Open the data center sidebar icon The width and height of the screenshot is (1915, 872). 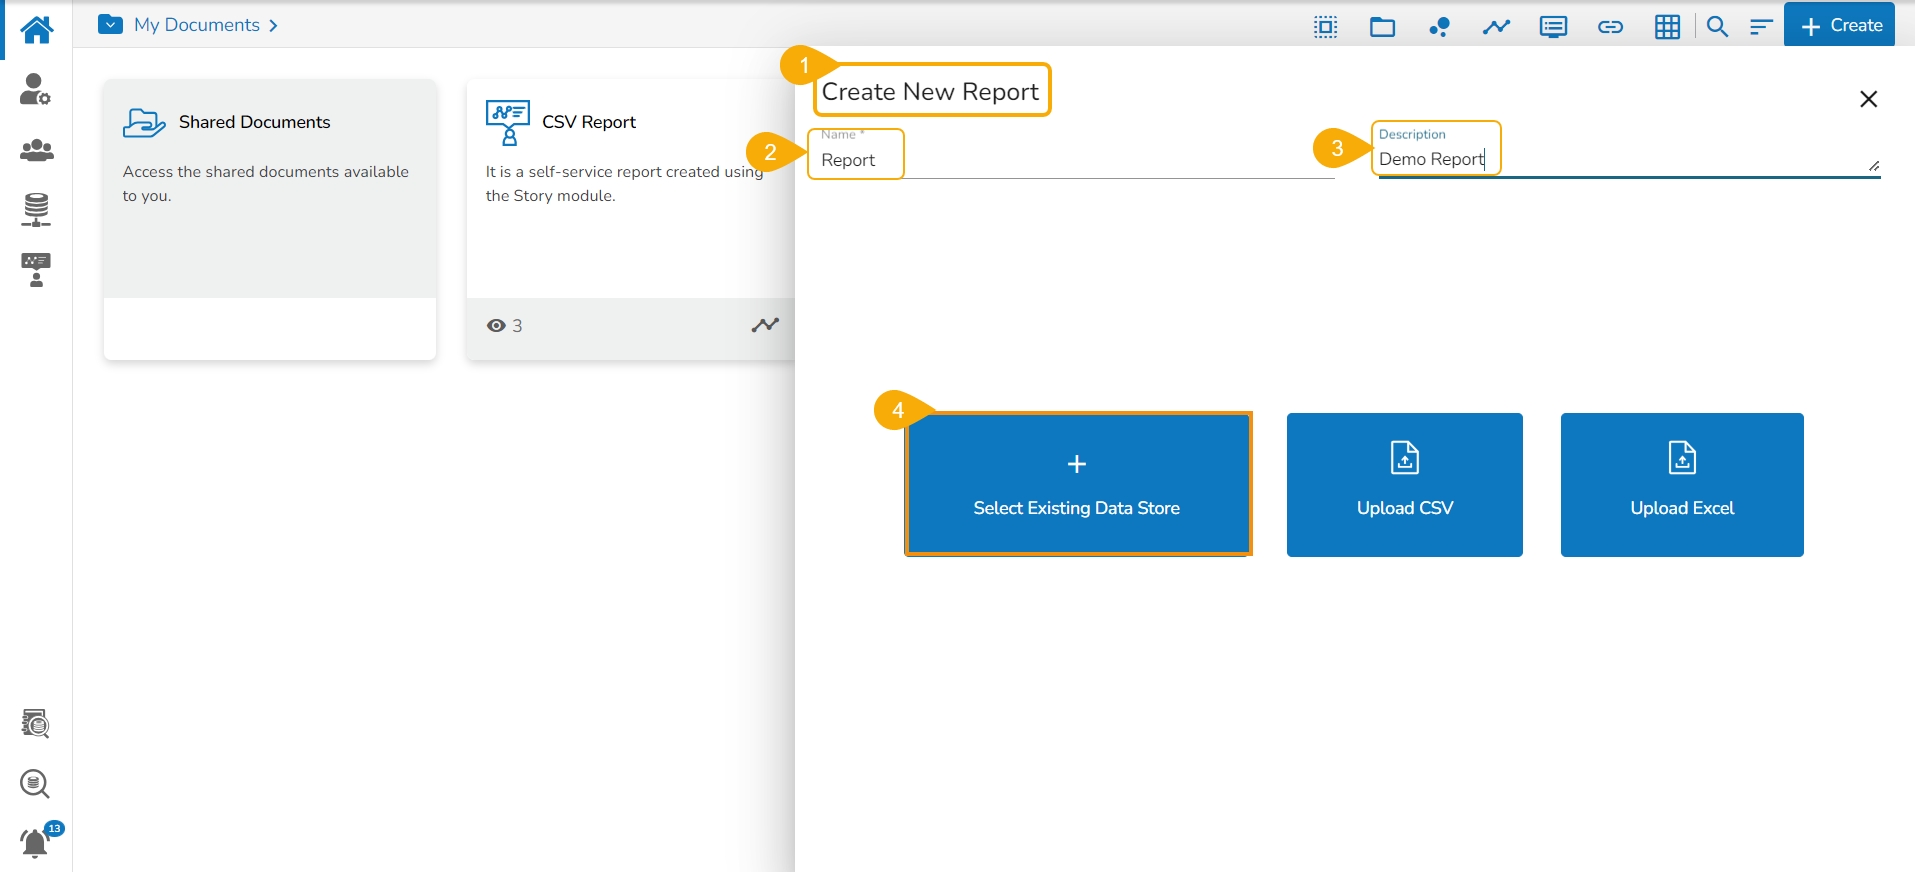tap(36, 210)
